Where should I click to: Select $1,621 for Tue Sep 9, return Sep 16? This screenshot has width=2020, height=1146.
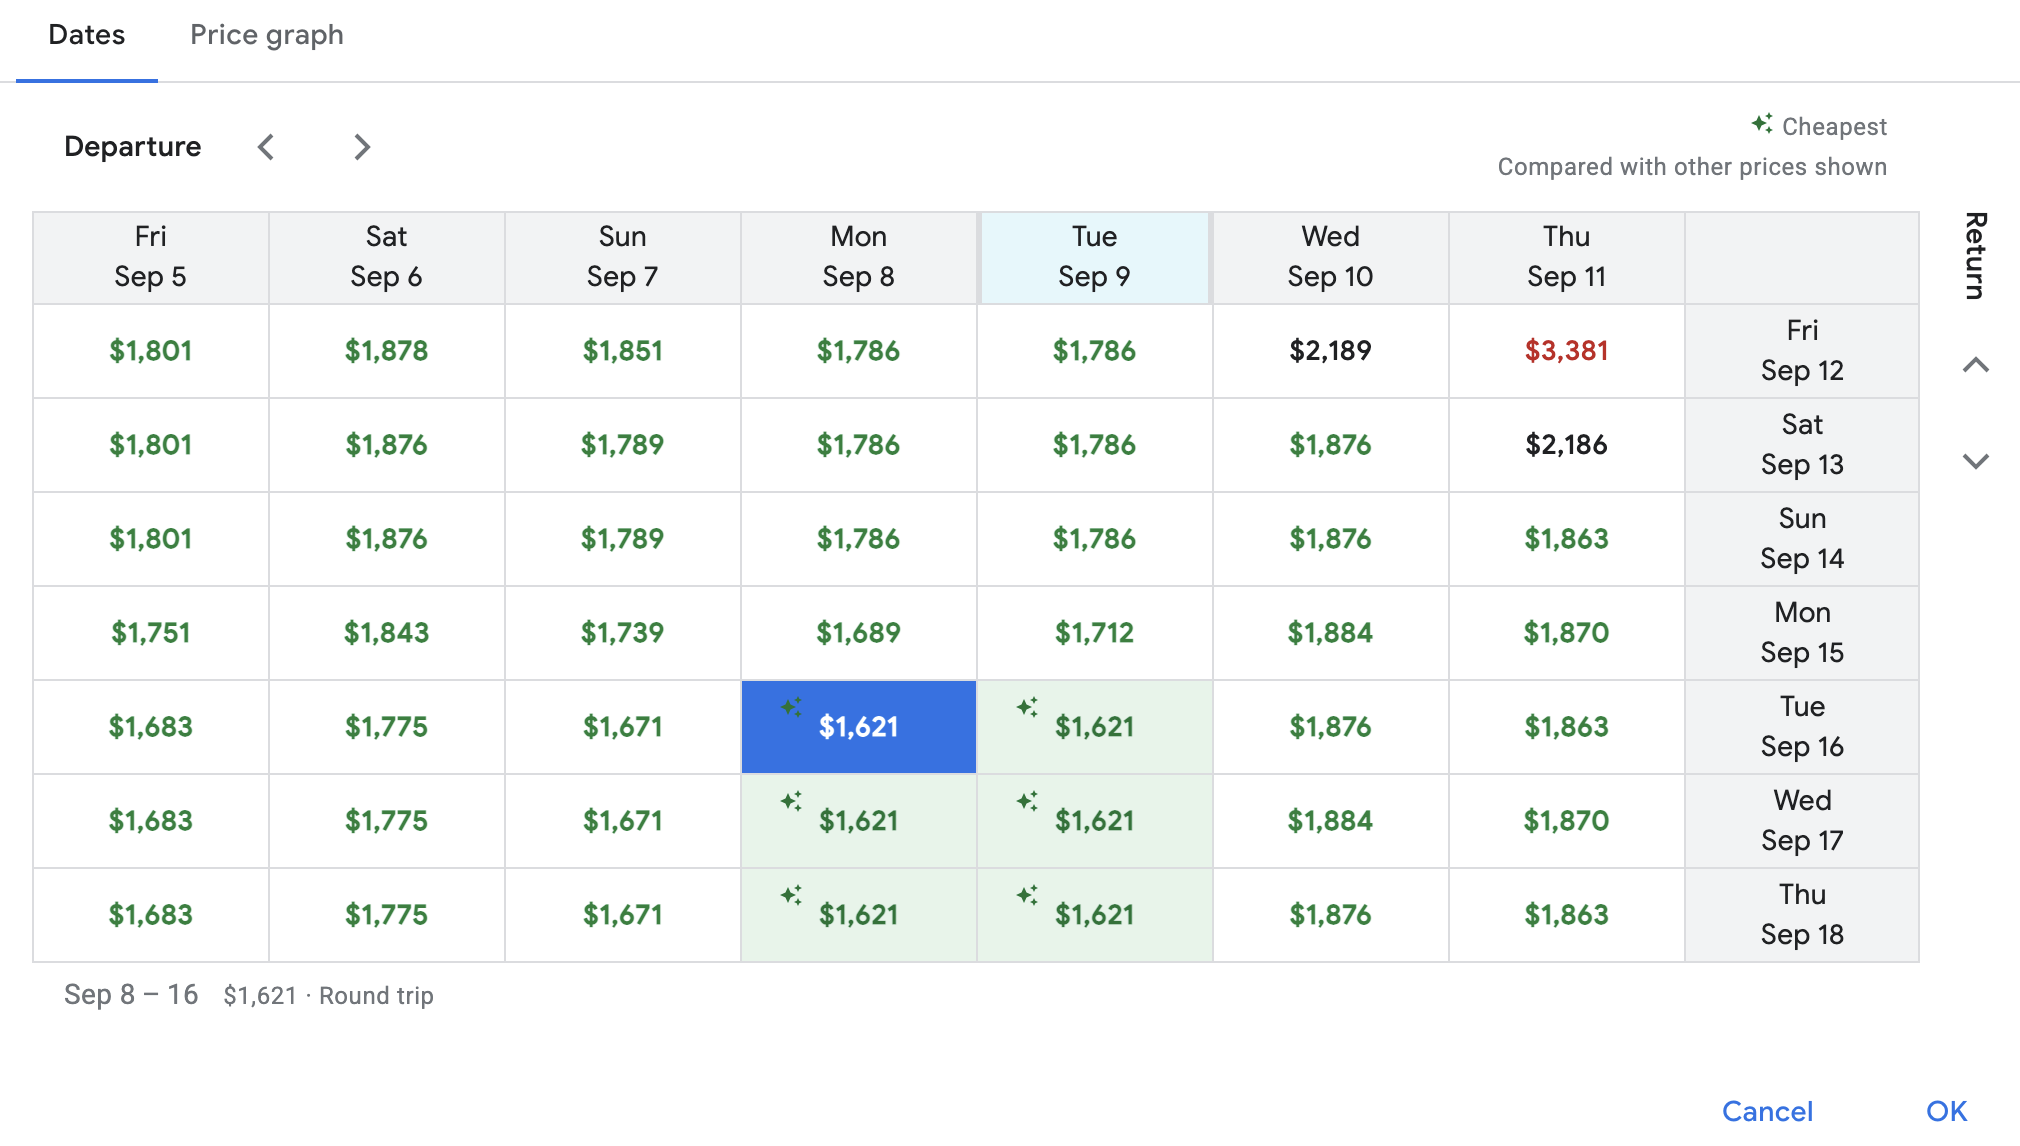coord(1095,727)
